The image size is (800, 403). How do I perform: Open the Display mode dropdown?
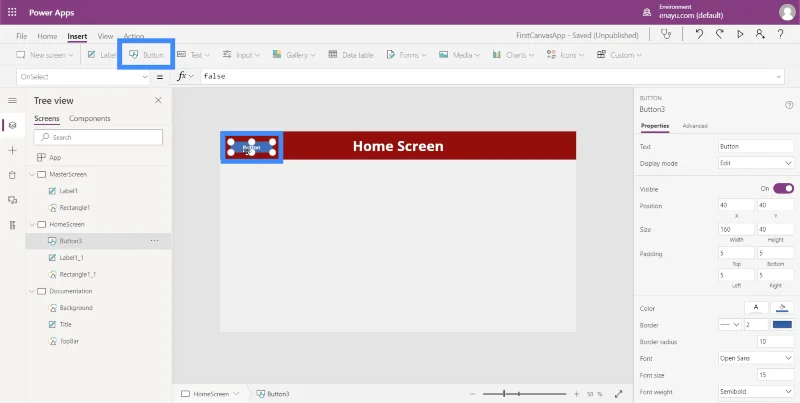pos(756,163)
